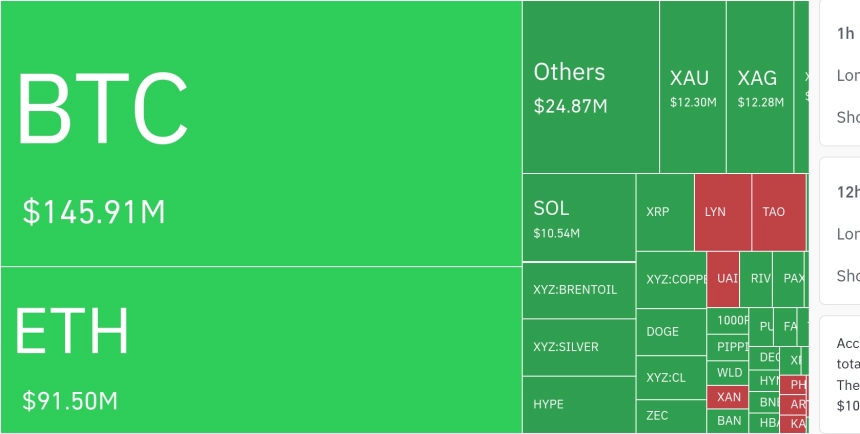
Task: Click the BTC $145.91M heatmap tile
Action: point(260,134)
